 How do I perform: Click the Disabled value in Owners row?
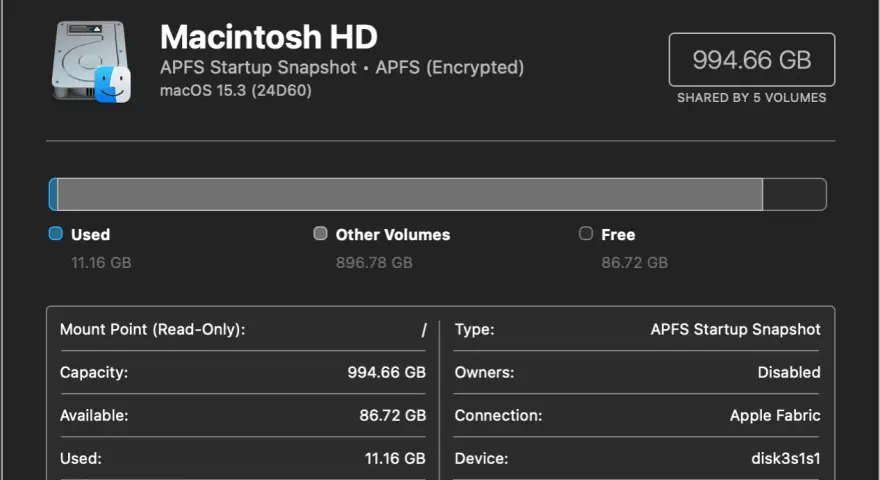coord(789,373)
